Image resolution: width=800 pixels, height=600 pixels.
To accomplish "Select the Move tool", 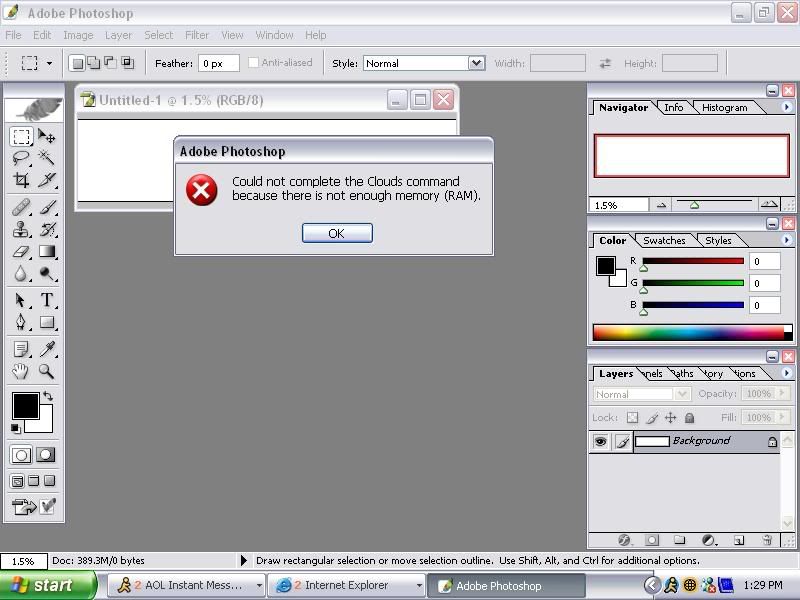I will [x=46, y=137].
